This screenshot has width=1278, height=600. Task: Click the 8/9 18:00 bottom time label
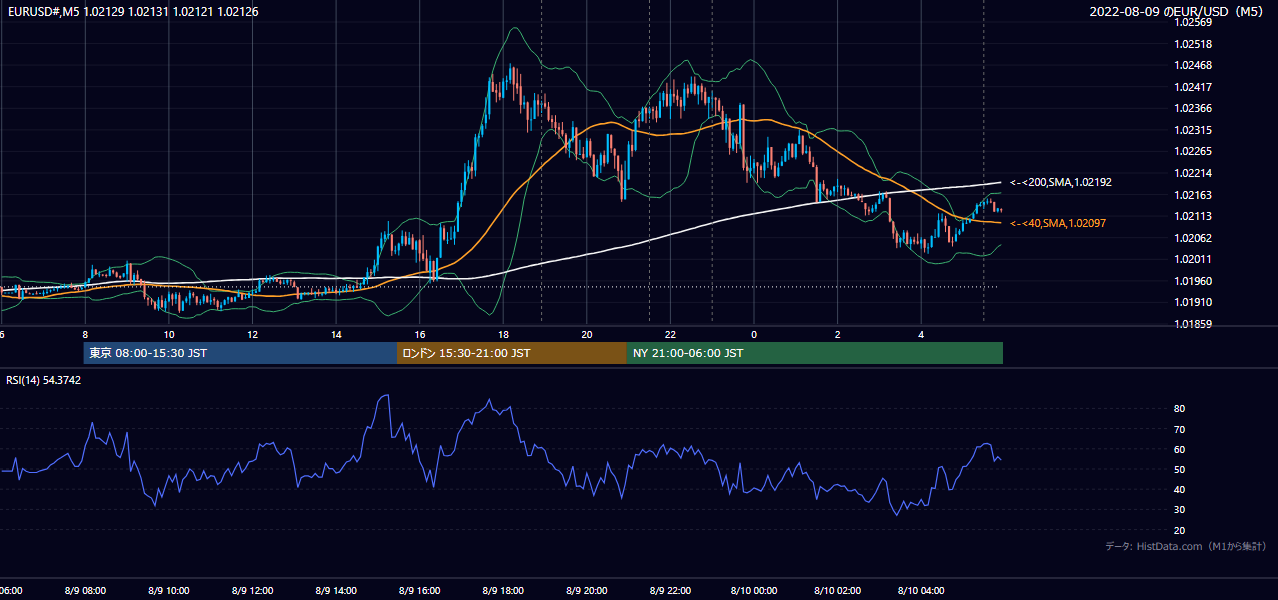click(503, 591)
